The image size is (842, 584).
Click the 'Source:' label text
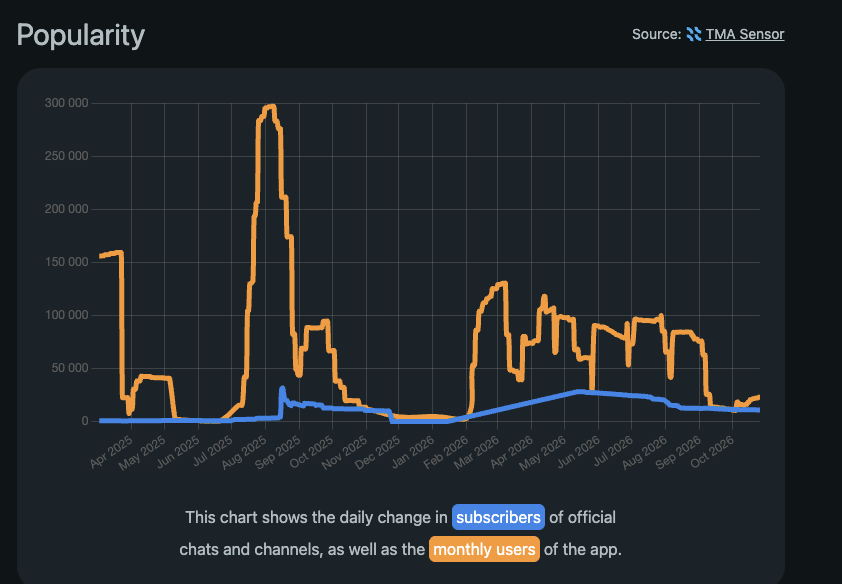[657, 34]
